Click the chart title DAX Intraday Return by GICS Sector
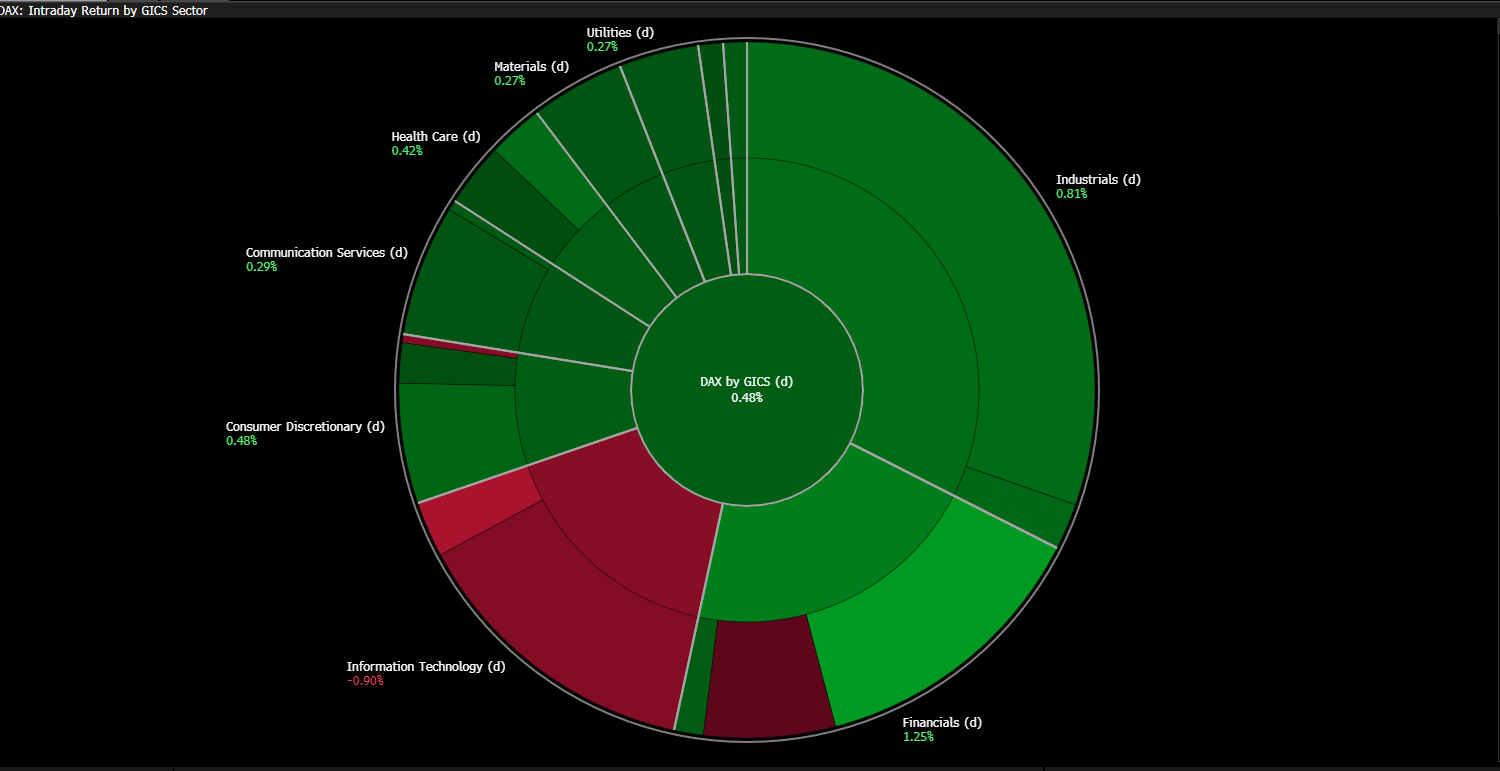Viewport: 1500px width, 771px height. coord(104,10)
